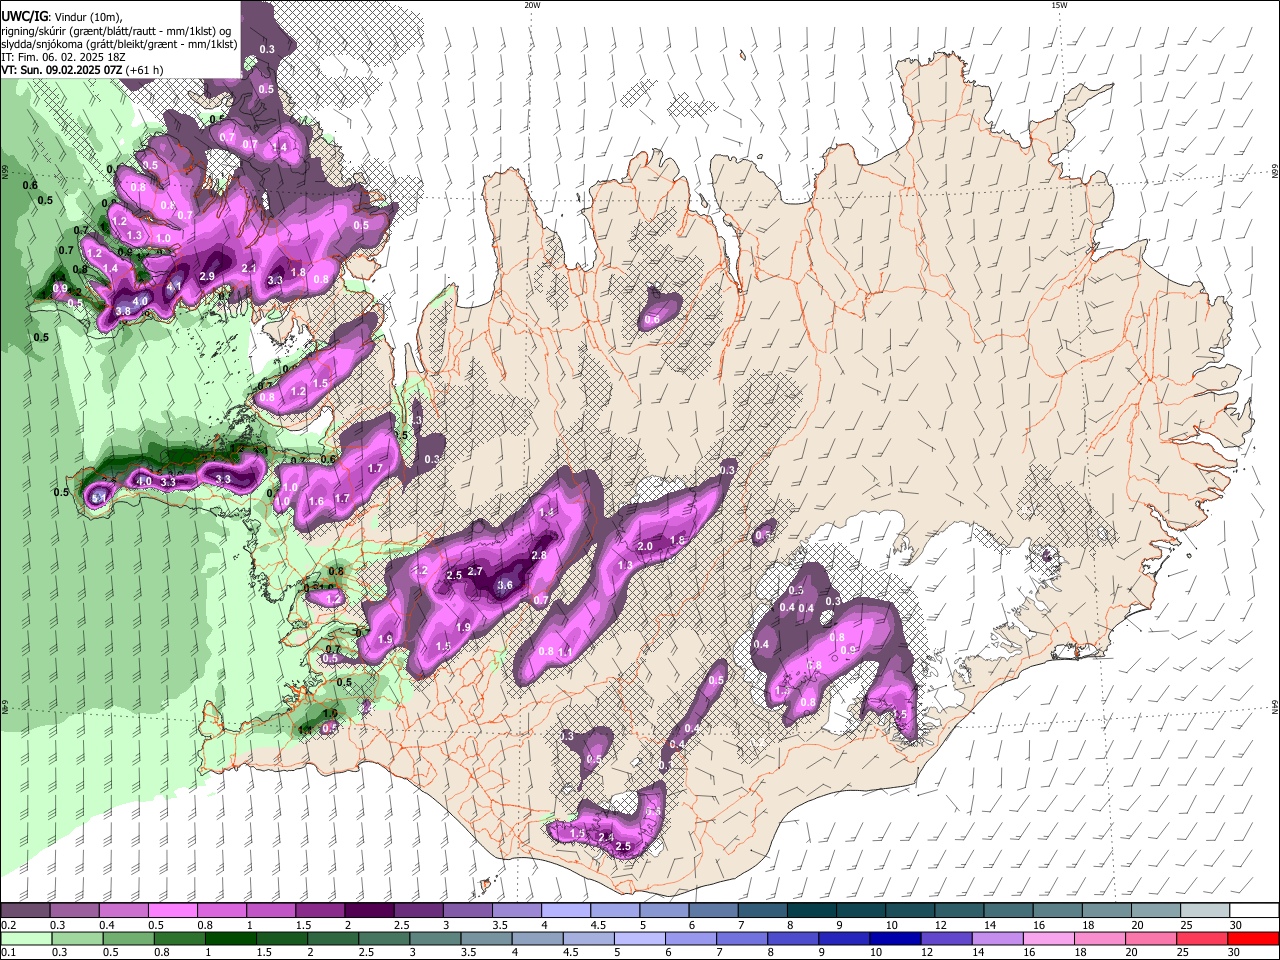Click the '2.1' precipitation value in the Westfjords
The width and height of the screenshot is (1280, 960).
250,268
